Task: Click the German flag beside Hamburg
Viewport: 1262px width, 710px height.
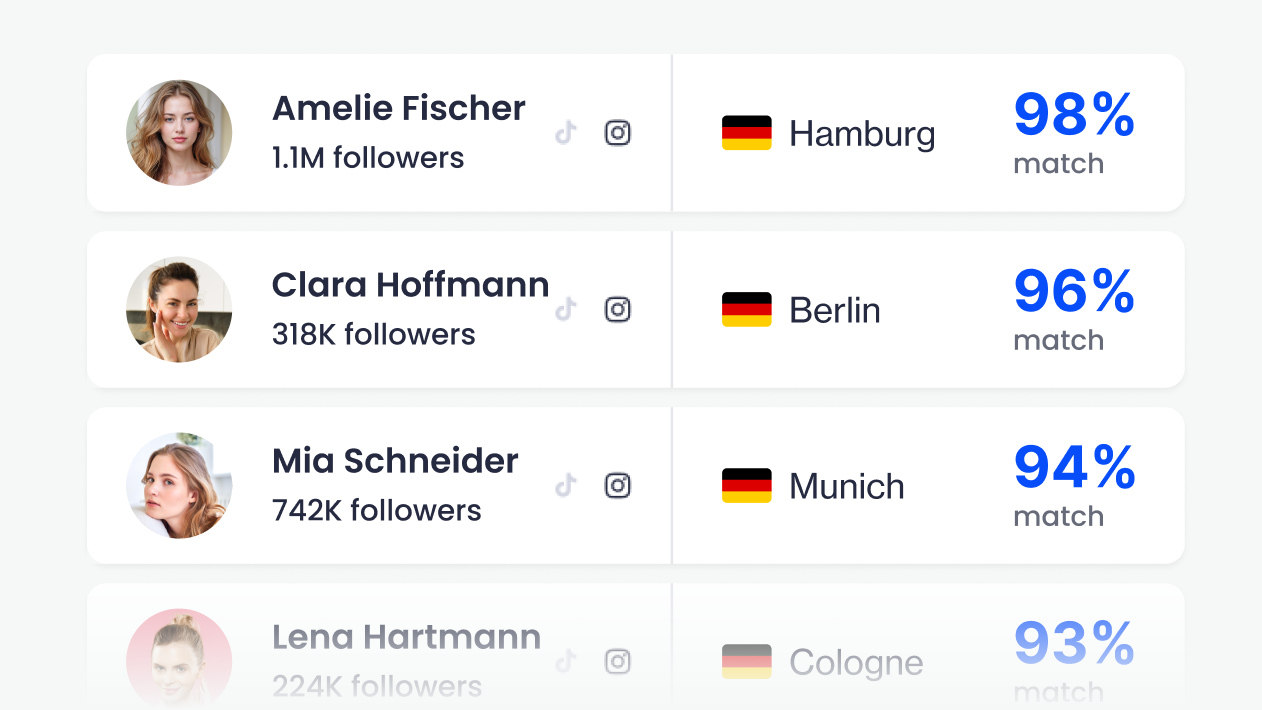Action: (x=747, y=133)
